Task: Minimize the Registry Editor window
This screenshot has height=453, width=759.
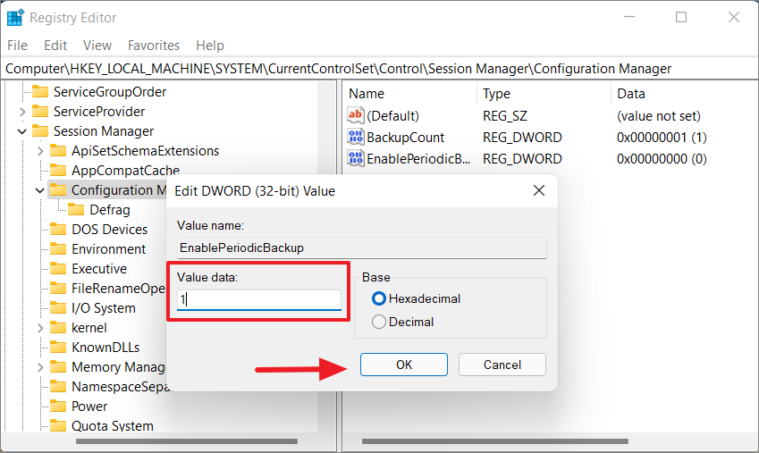Action: tap(629, 17)
